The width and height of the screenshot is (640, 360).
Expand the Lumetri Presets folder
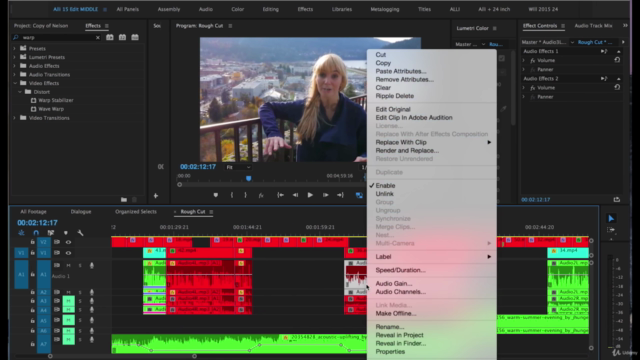(x=15, y=57)
